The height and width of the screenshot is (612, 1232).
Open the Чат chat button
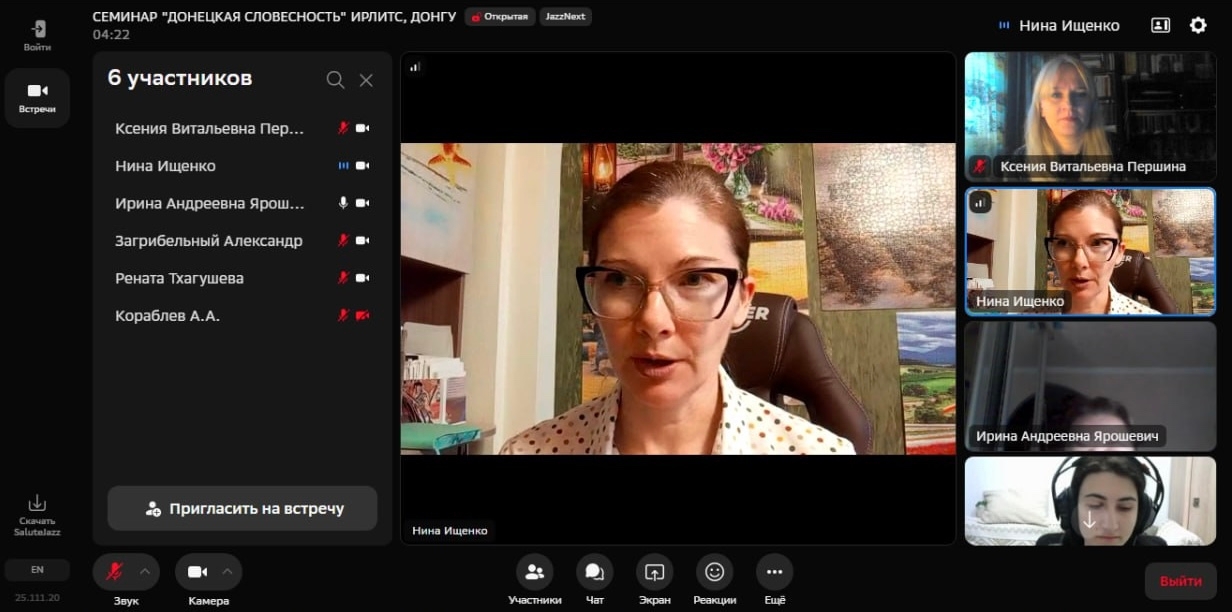click(x=594, y=572)
